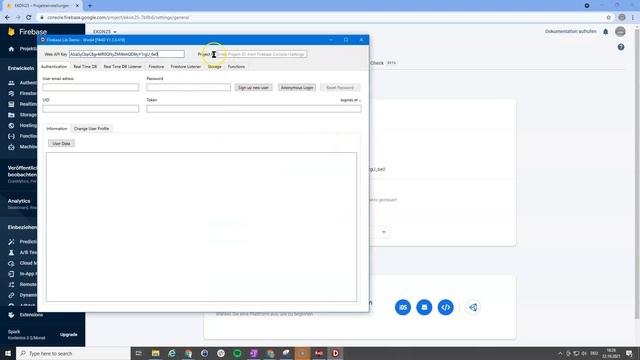Click the User Data button
Screen dimensions: 640x360
coord(61,144)
